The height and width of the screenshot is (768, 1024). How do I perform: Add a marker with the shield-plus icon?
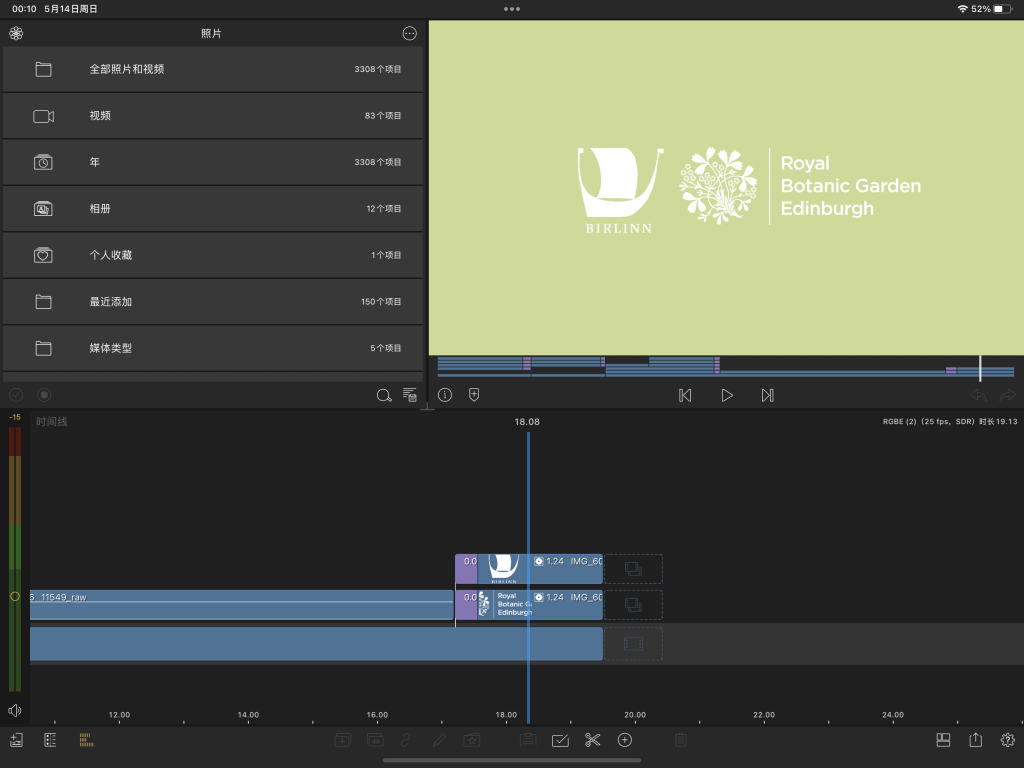pyautogui.click(x=474, y=394)
